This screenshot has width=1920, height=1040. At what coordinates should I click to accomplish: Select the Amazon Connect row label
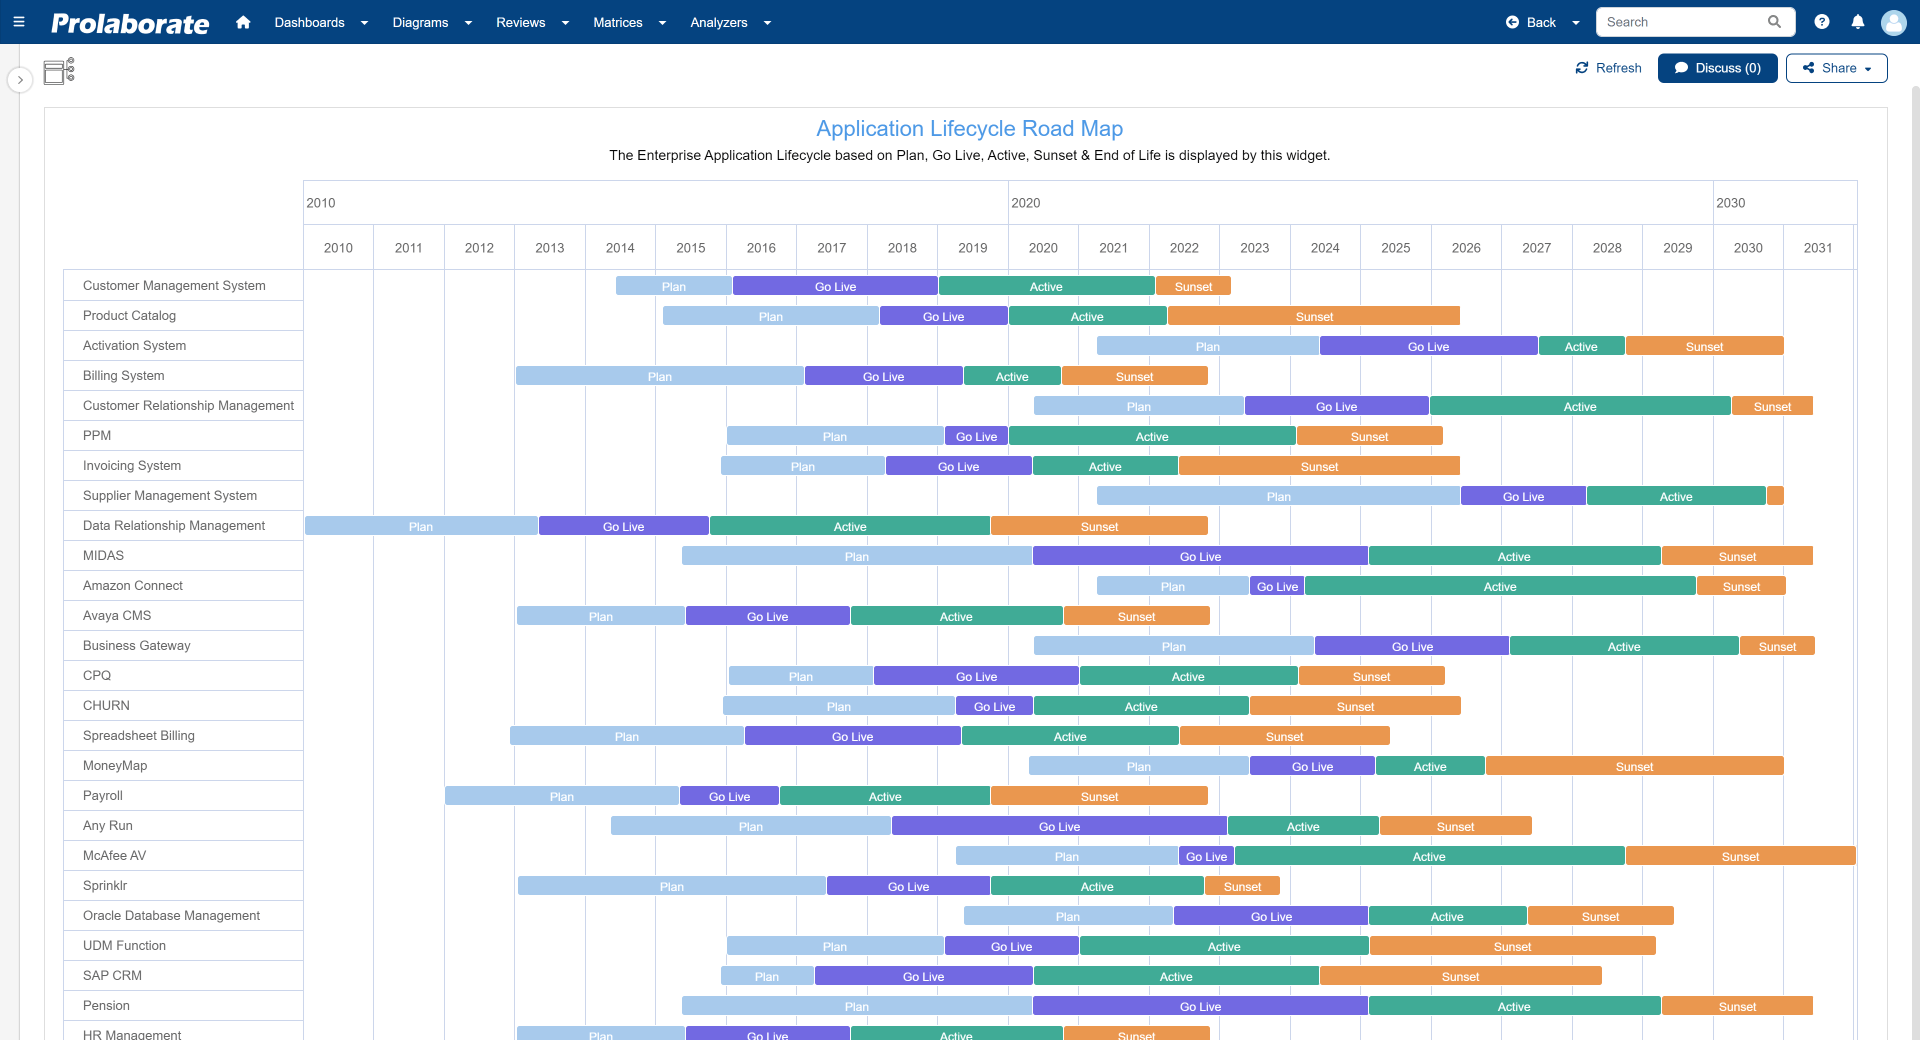point(133,585)
